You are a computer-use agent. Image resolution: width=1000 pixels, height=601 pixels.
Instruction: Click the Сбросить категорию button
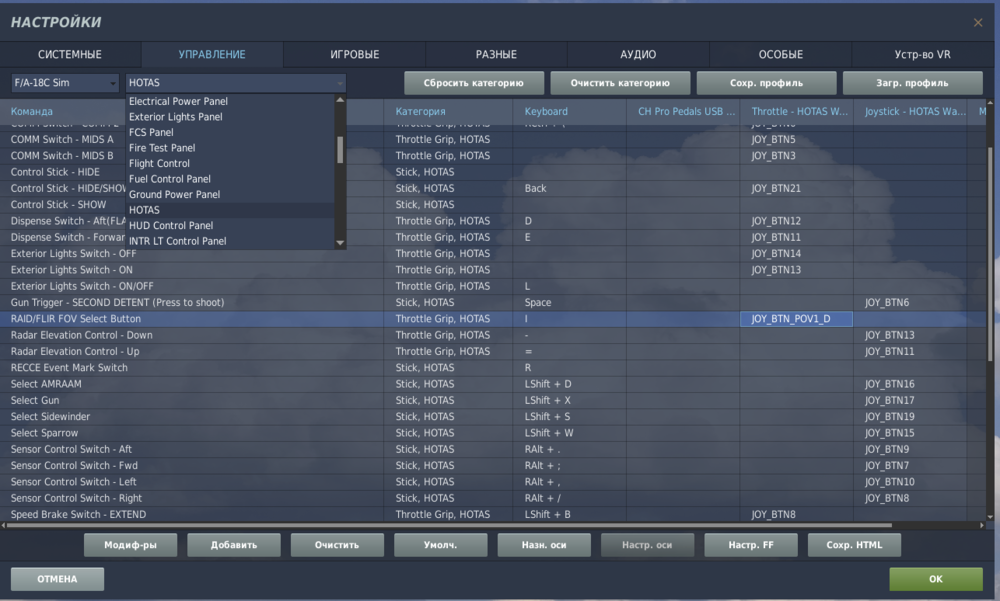(474, 83)
